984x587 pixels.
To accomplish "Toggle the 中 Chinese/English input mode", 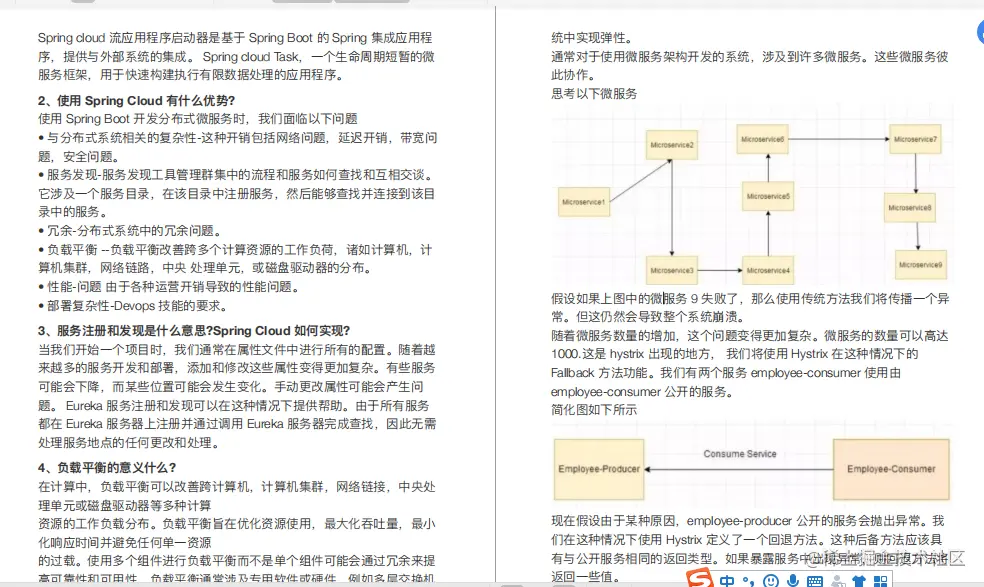I will click(727, 581).
